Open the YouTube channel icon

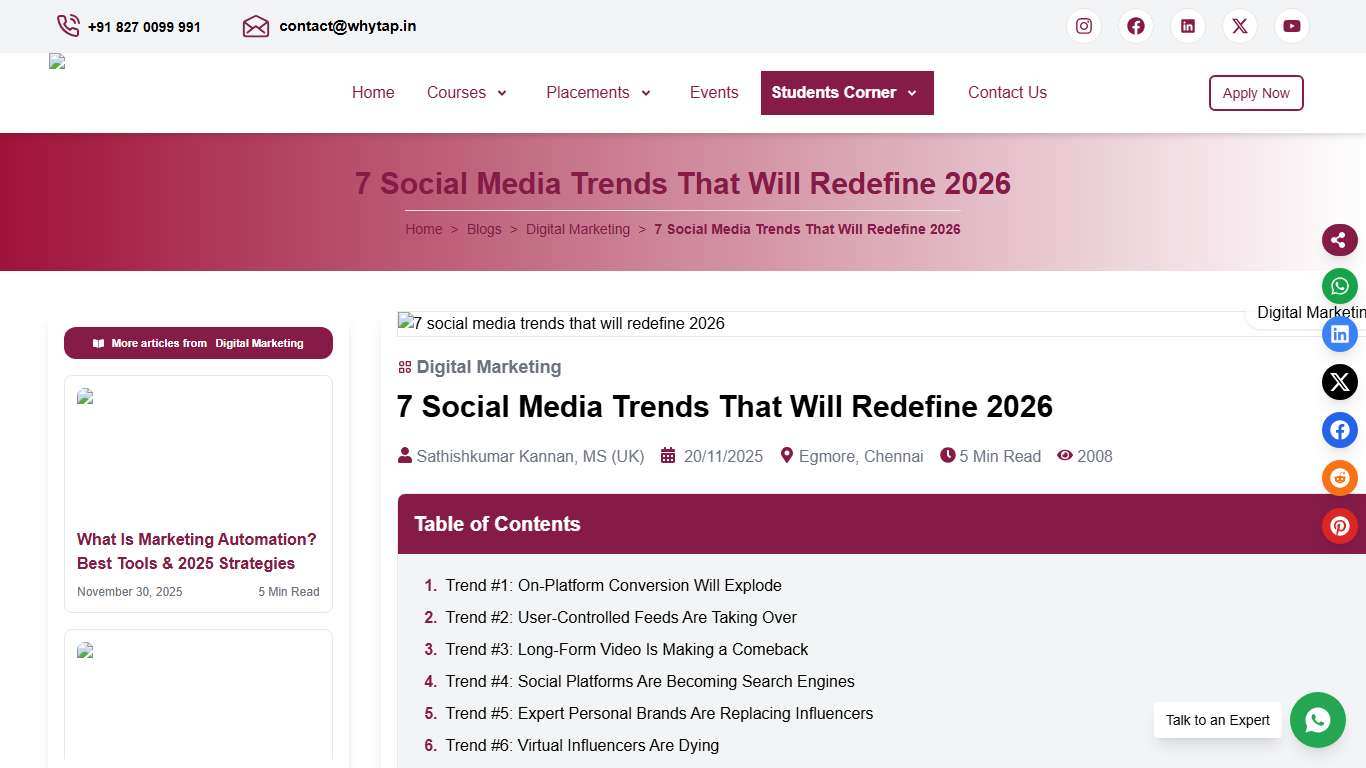[1292, 26]
